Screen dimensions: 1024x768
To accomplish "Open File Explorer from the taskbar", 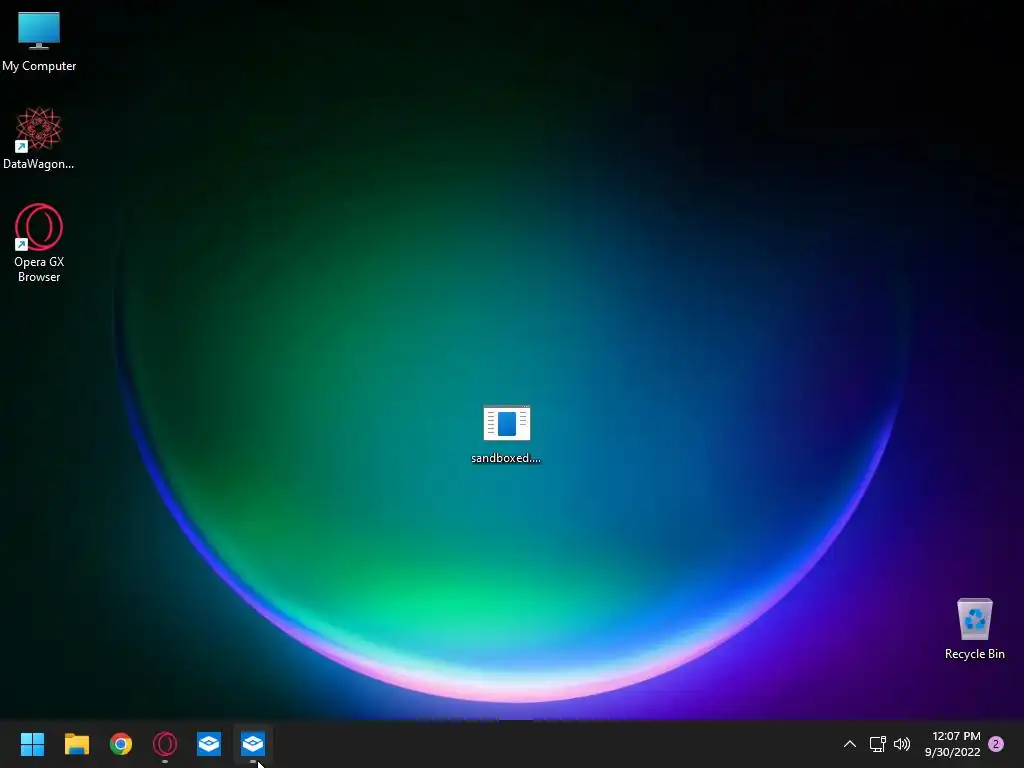I will (x=76, y=744).
